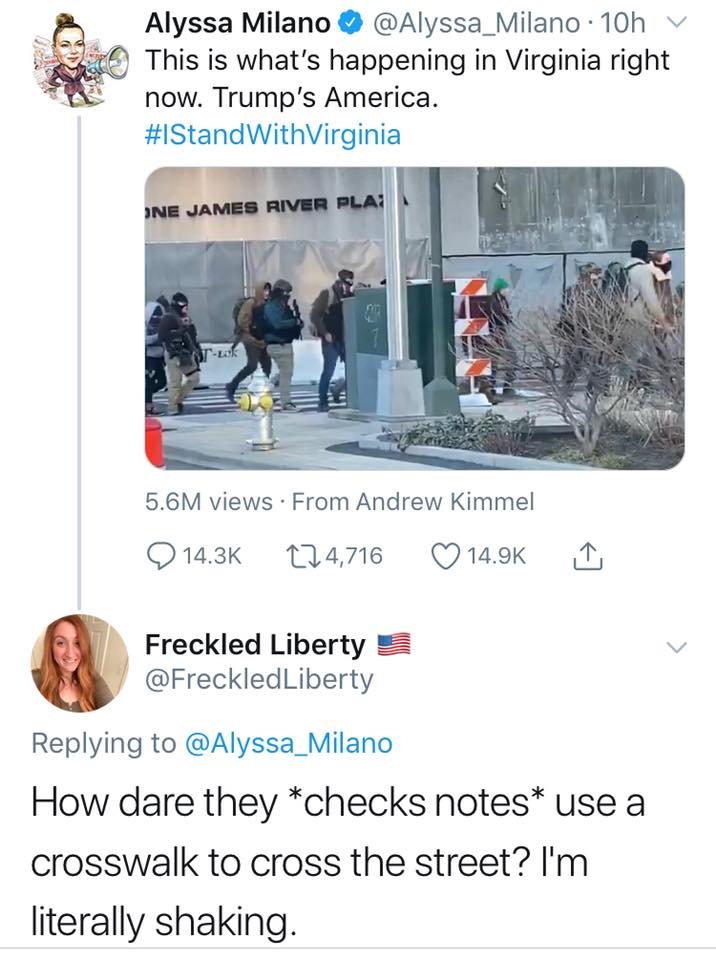This screenshot has height=960, width=716.
Task: Open Alyssa Milano's cartoon avatar
Action: [x=80, y=60]
